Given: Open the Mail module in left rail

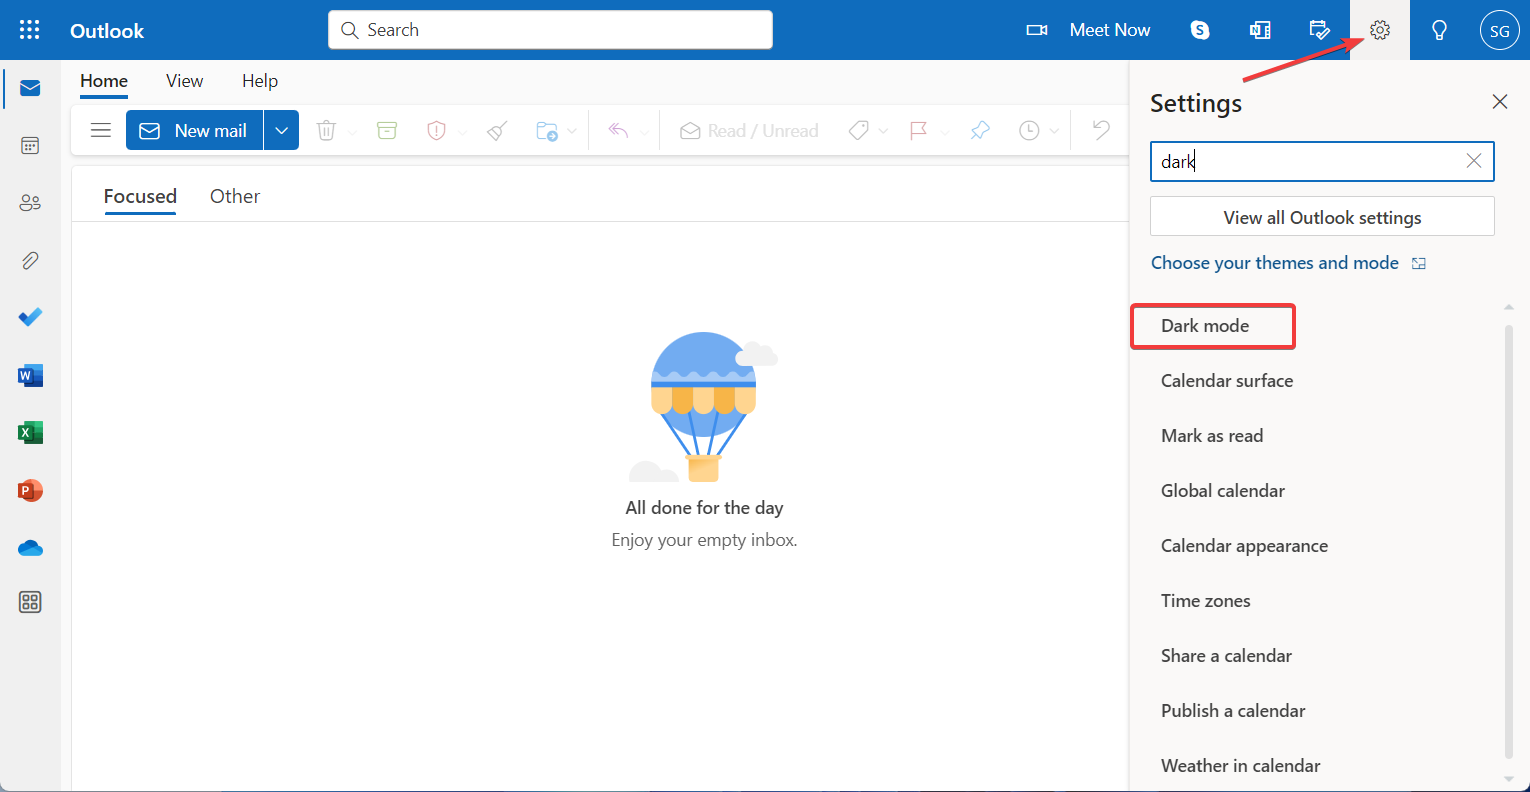Looking at the screenshot, I should tap(30, 89).
